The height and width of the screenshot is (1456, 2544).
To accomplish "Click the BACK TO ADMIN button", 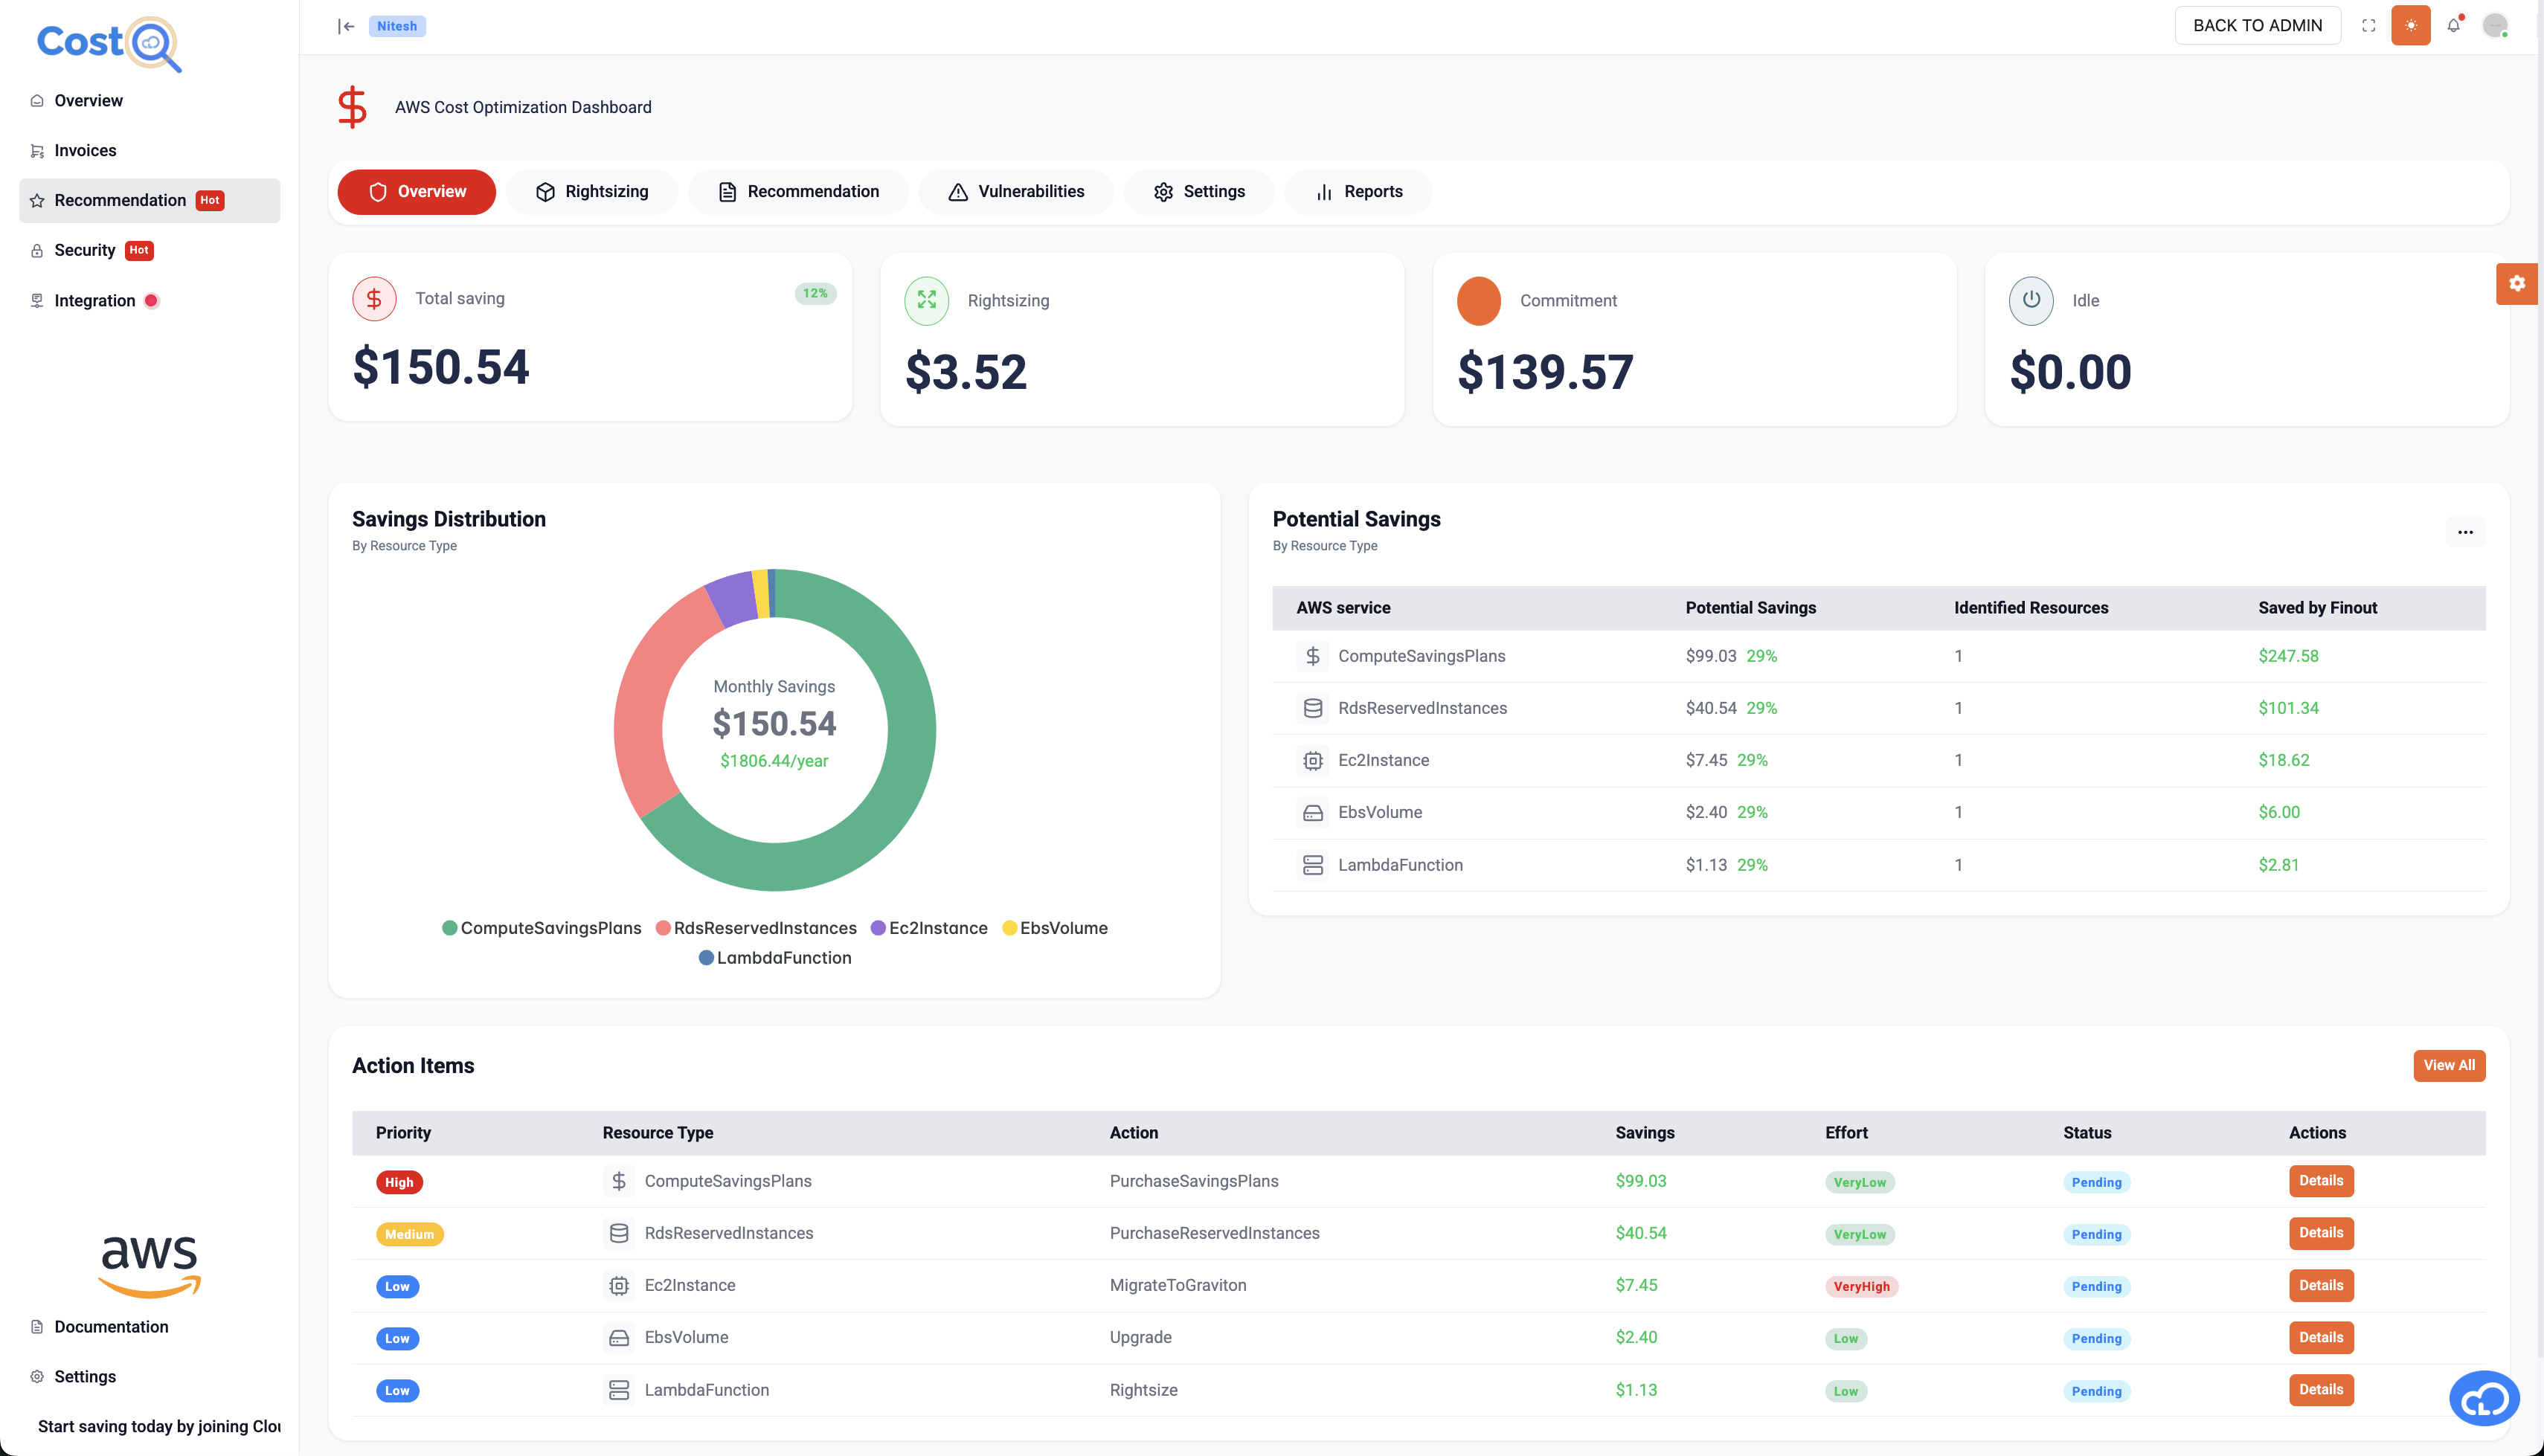I will [2257, 26].
